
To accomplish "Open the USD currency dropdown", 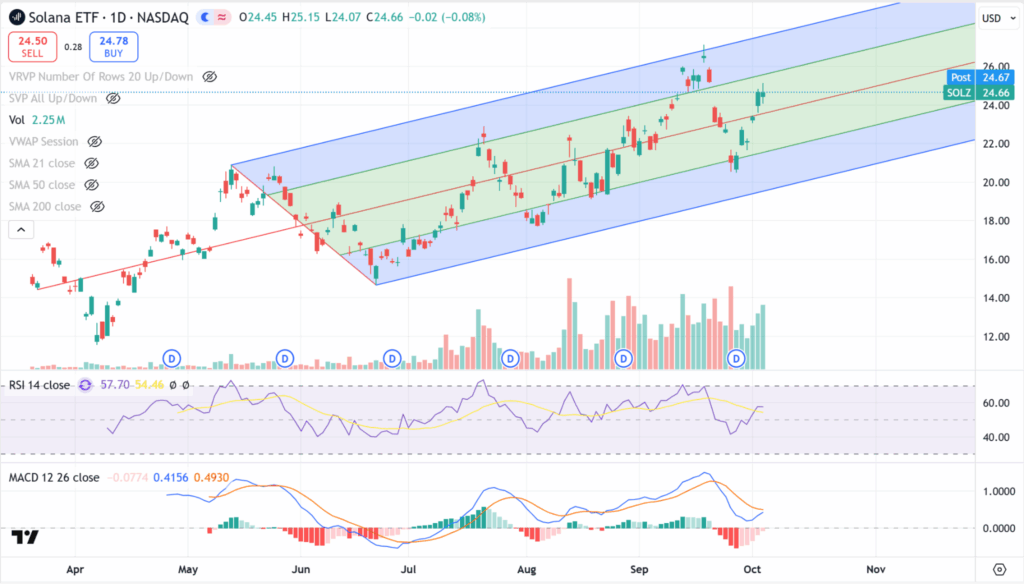I will (x=999, y=18).
